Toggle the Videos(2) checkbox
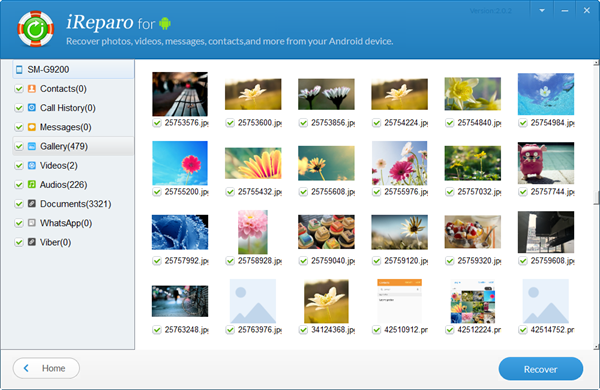This screenshot has height=390, width=600. point(19,165)
